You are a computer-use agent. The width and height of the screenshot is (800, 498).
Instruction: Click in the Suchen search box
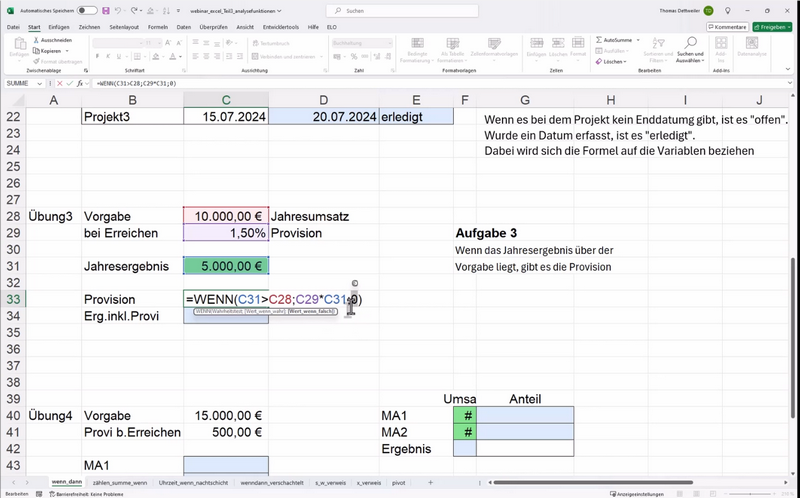[400, 10]
